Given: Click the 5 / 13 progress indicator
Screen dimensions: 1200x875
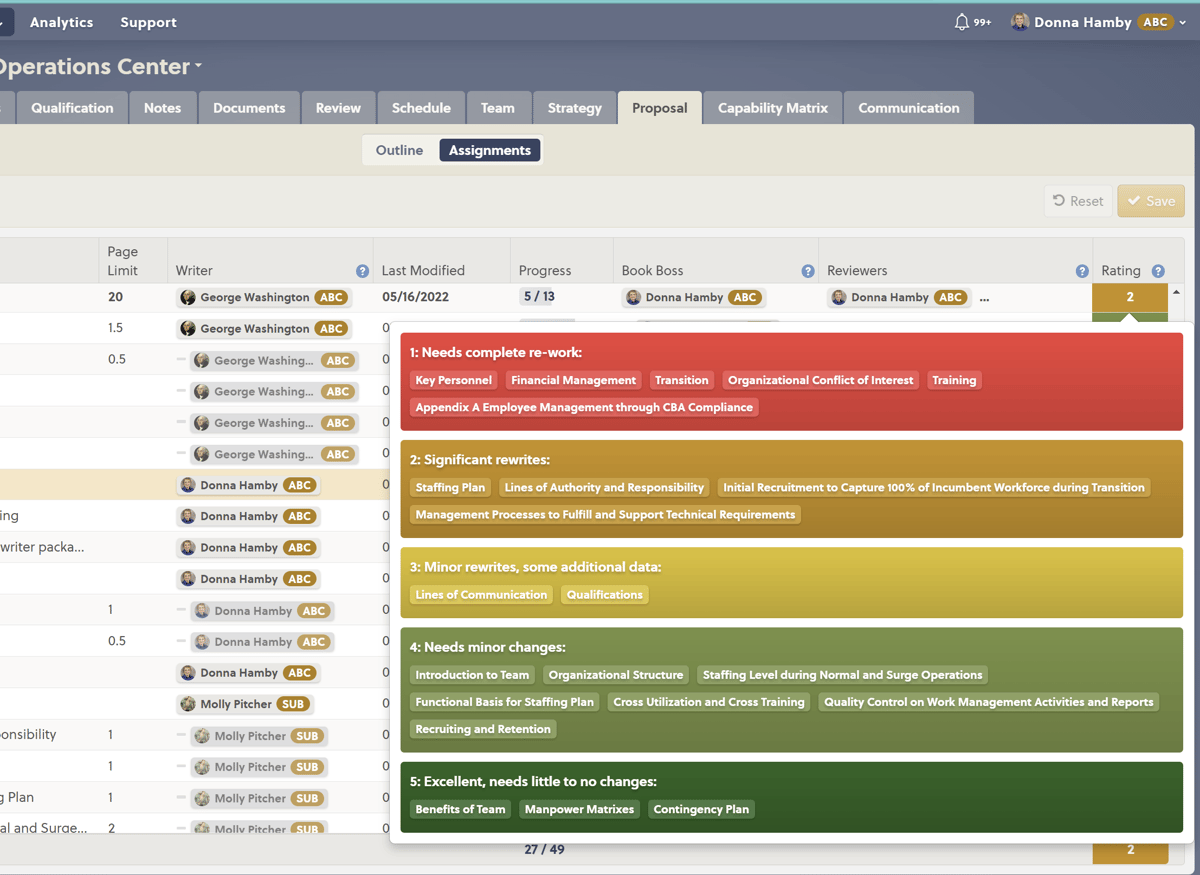Looking at the screenshot, I should [x=535, y=297].
